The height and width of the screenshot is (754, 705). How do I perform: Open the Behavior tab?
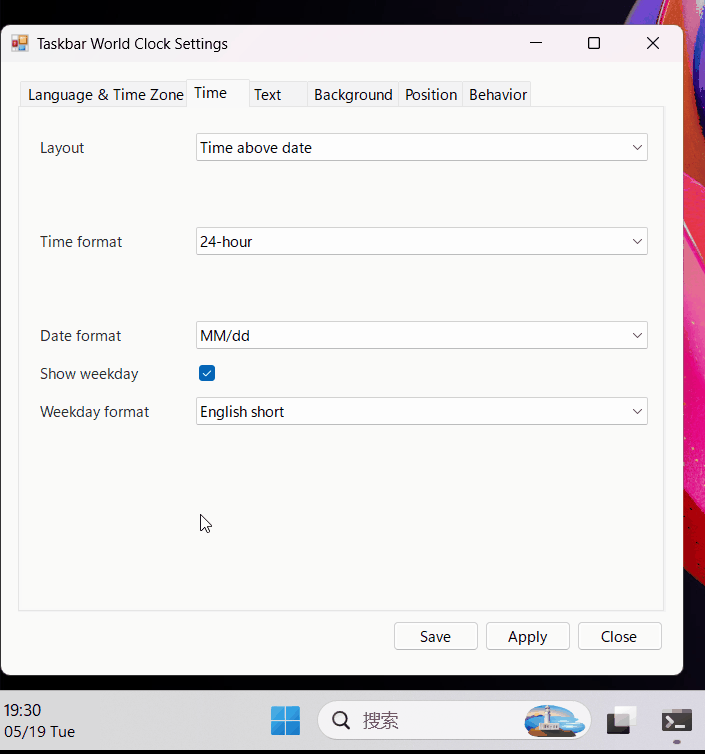(497, 94)
